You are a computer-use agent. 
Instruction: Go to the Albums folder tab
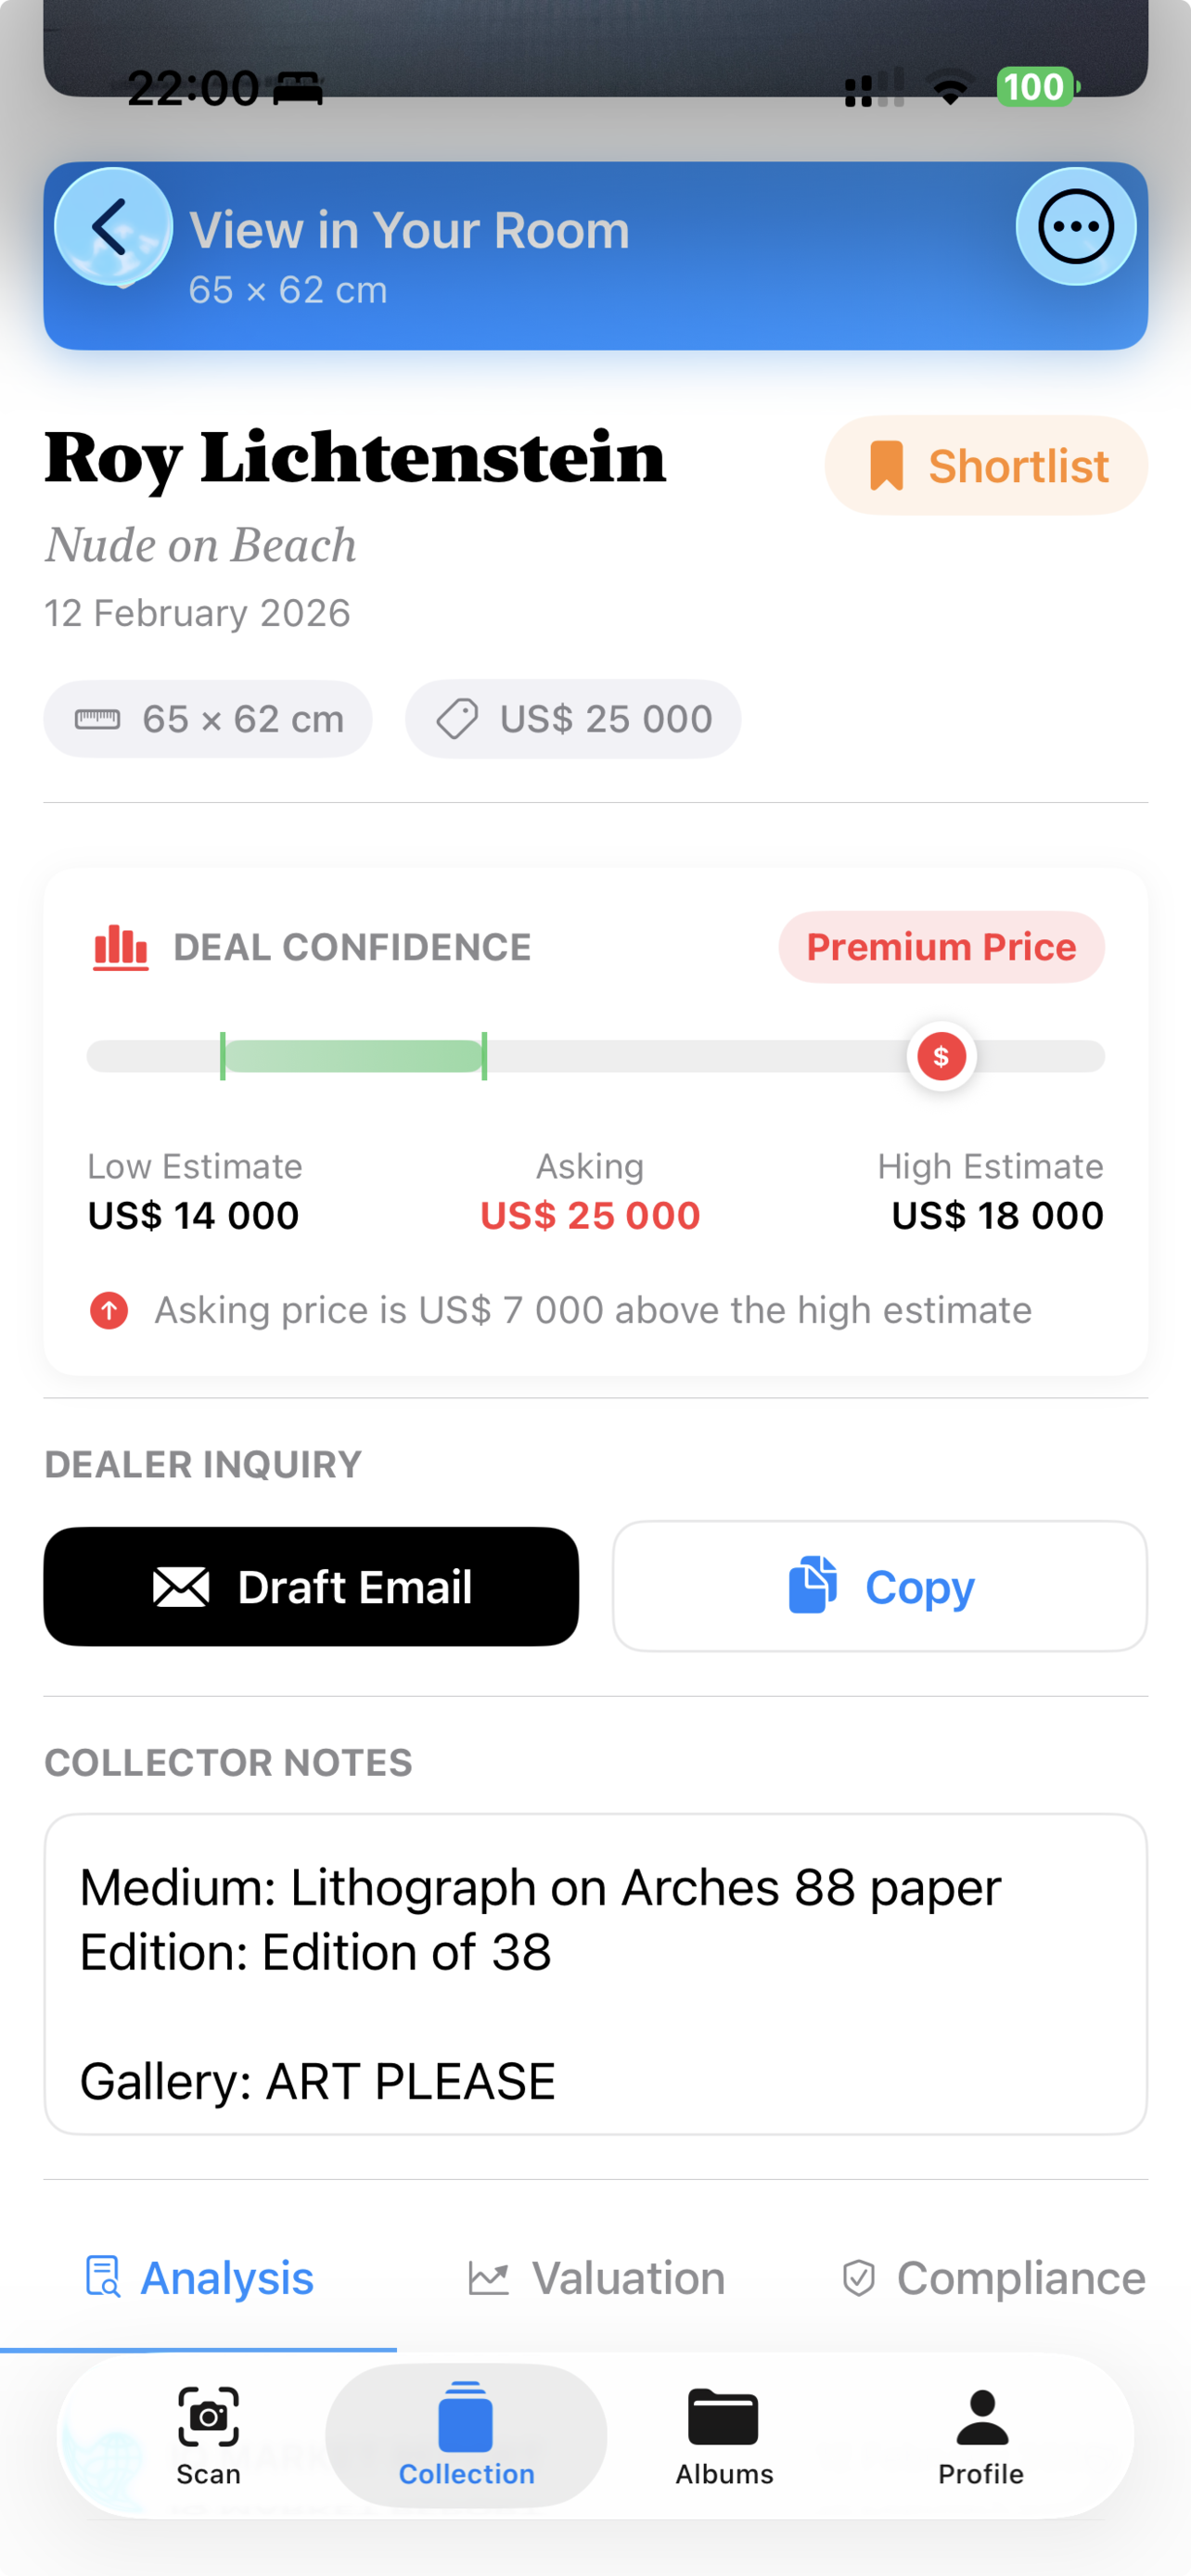point(724,2434)
